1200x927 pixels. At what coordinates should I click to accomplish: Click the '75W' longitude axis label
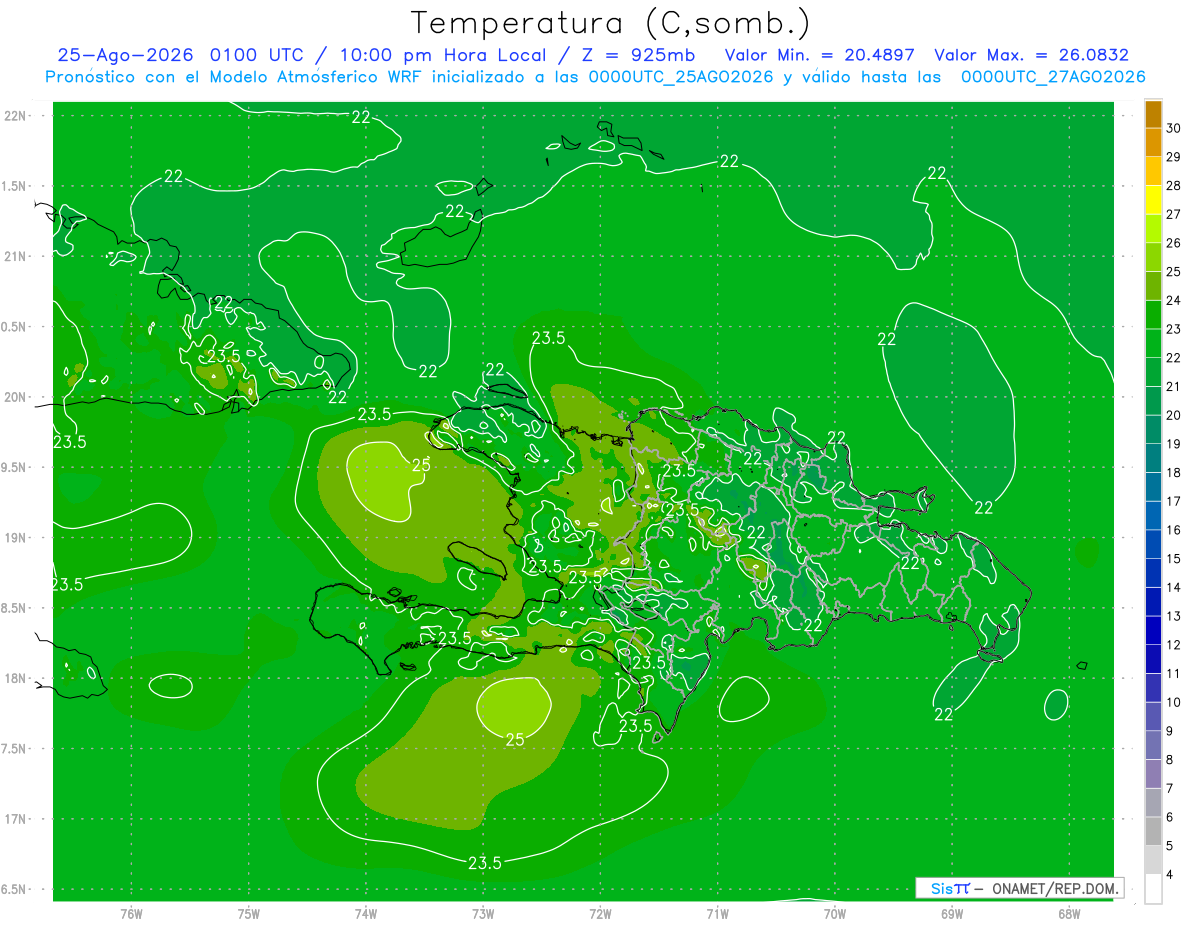pos(249,913)
